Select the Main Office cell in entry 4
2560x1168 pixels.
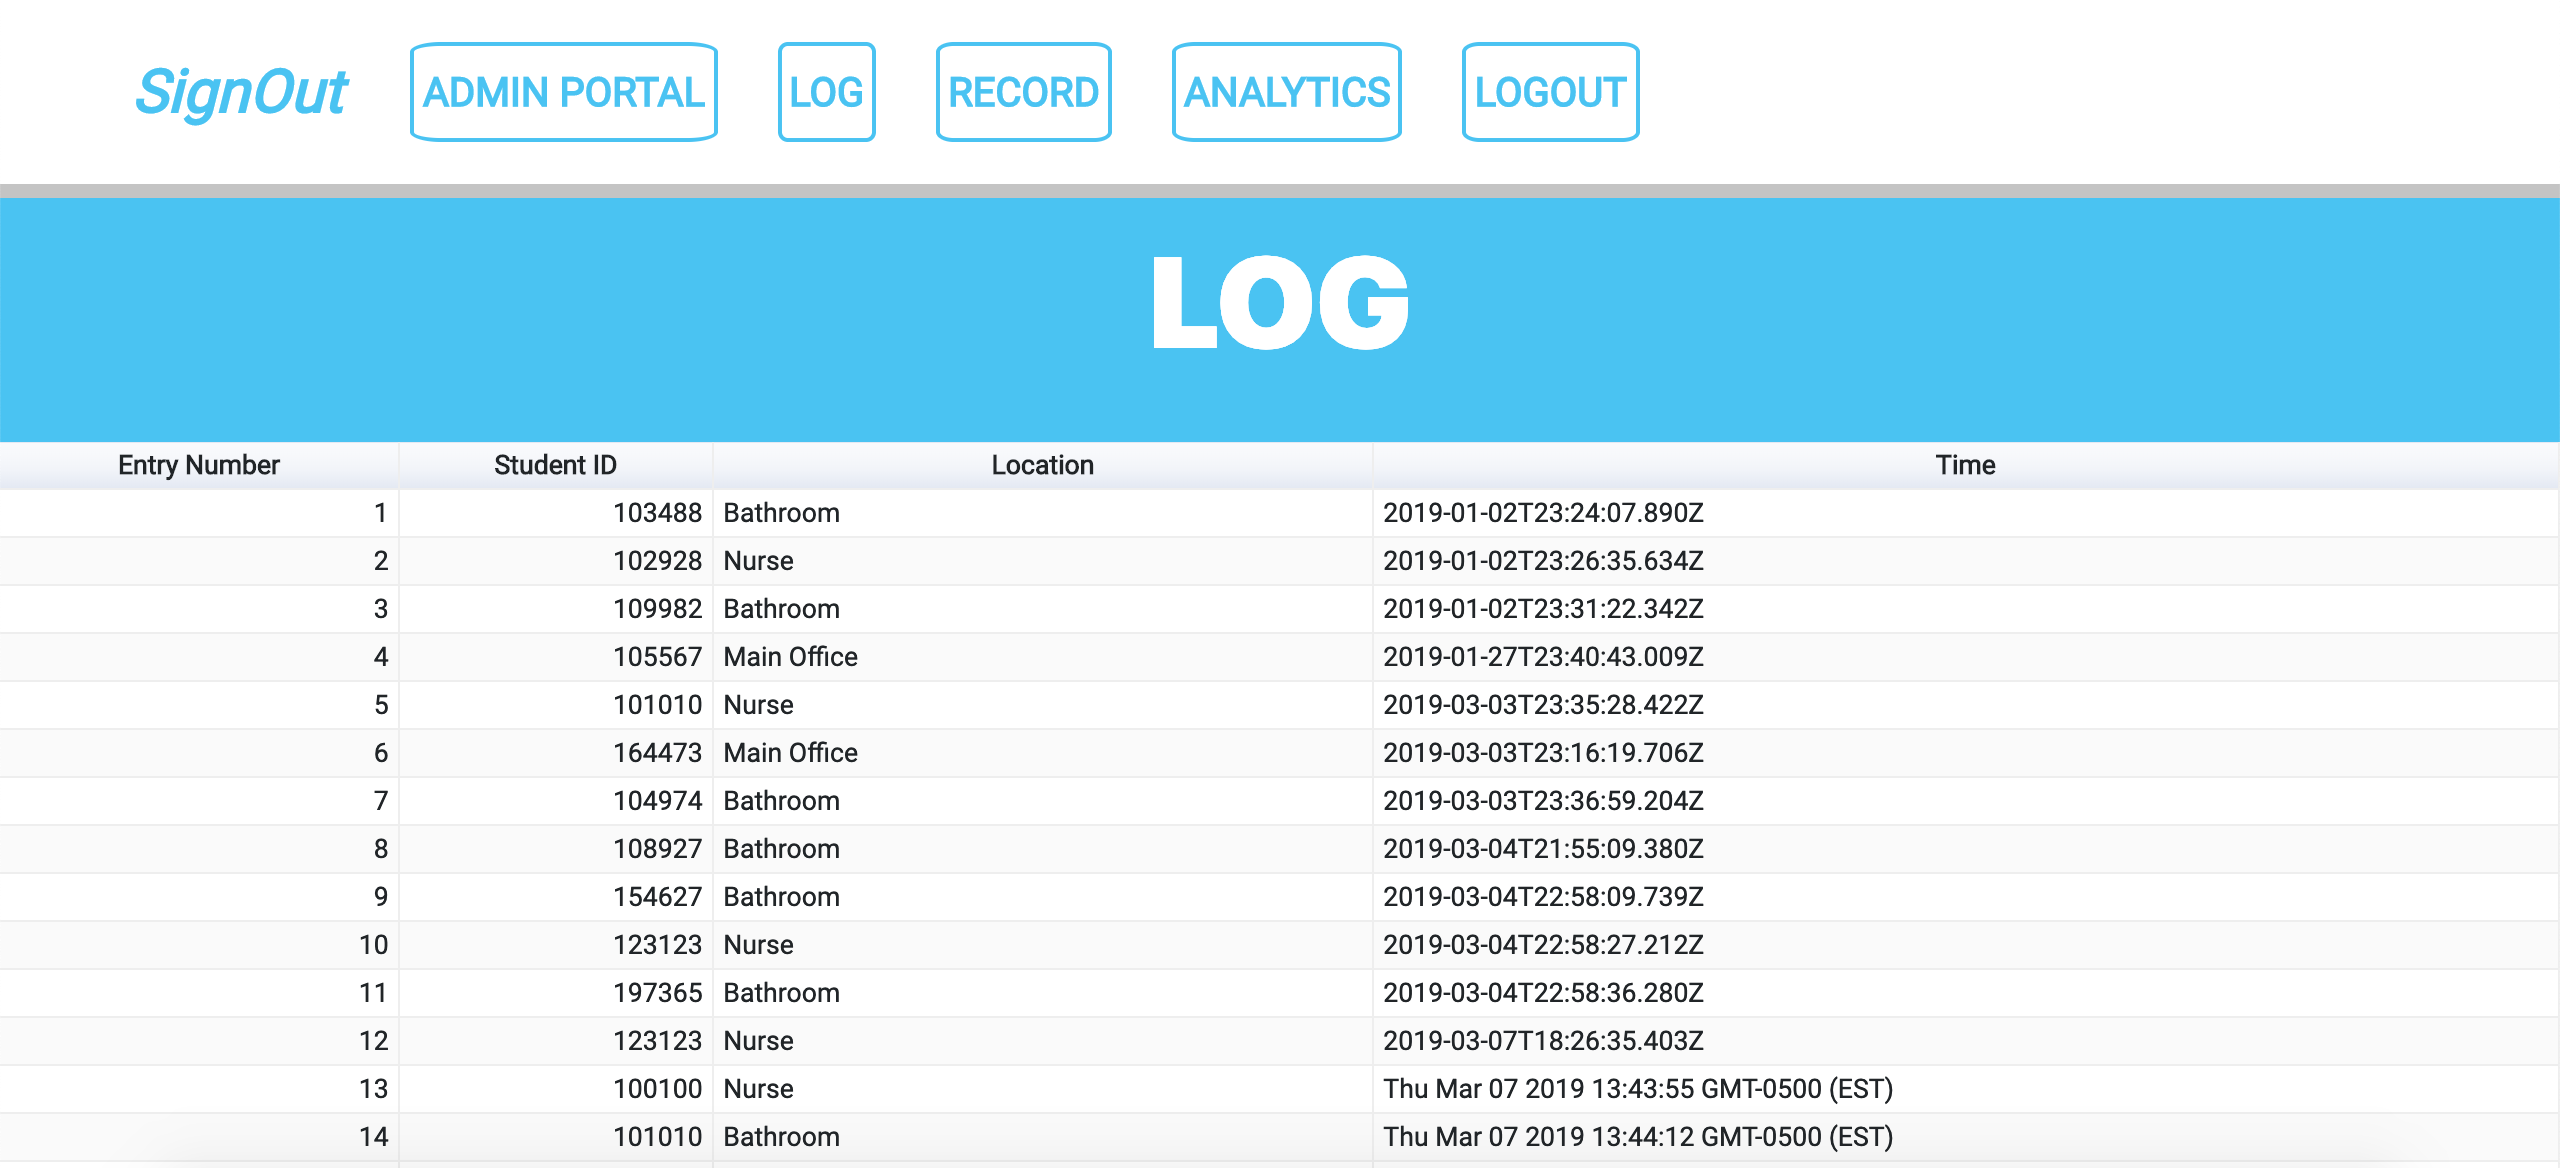tap(790, 657)
